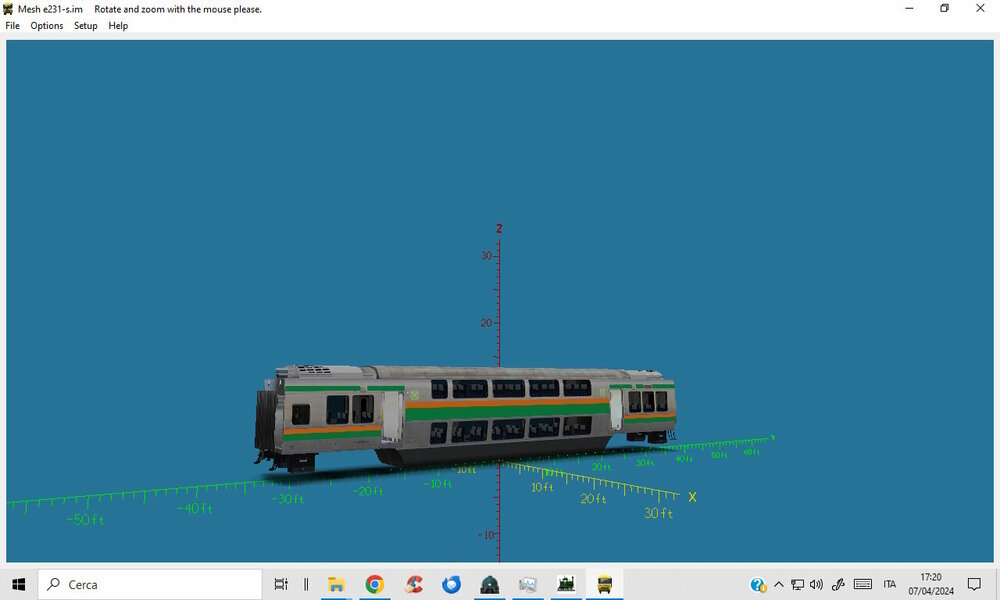Close the mesh viewer window
The width and height of the screenshot is (1000, 600).
point(980,8)
